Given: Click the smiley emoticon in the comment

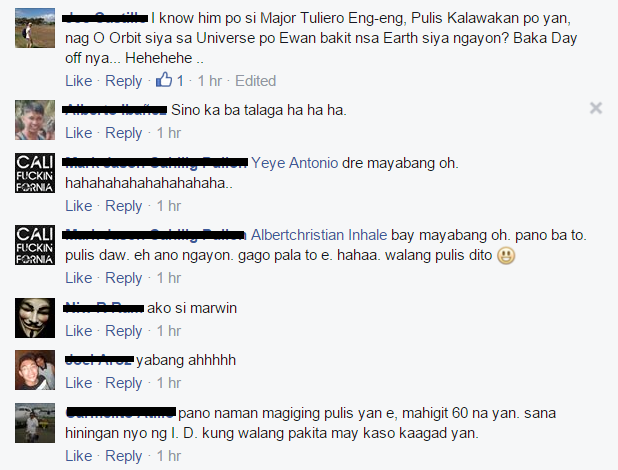Looking at the screenshot, I should pos(506,256).
